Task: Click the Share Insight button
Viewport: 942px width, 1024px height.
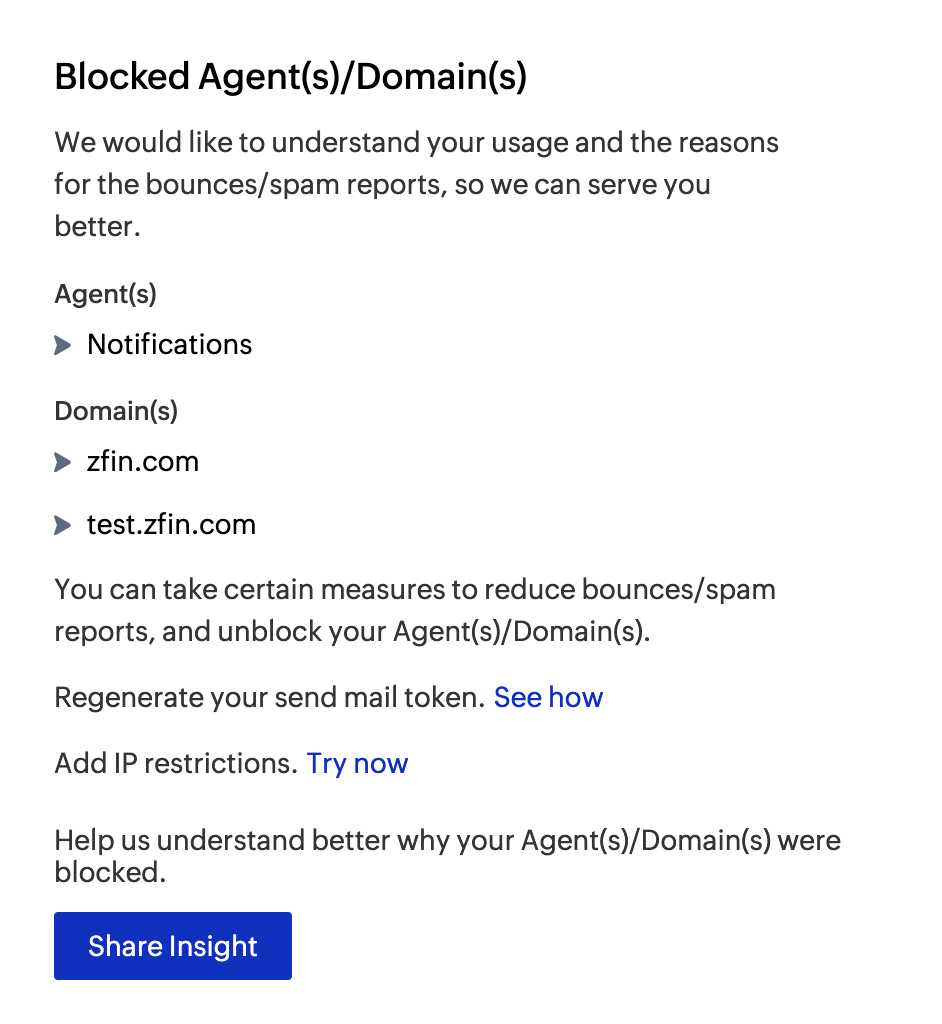Action: (x=172, y=945)
